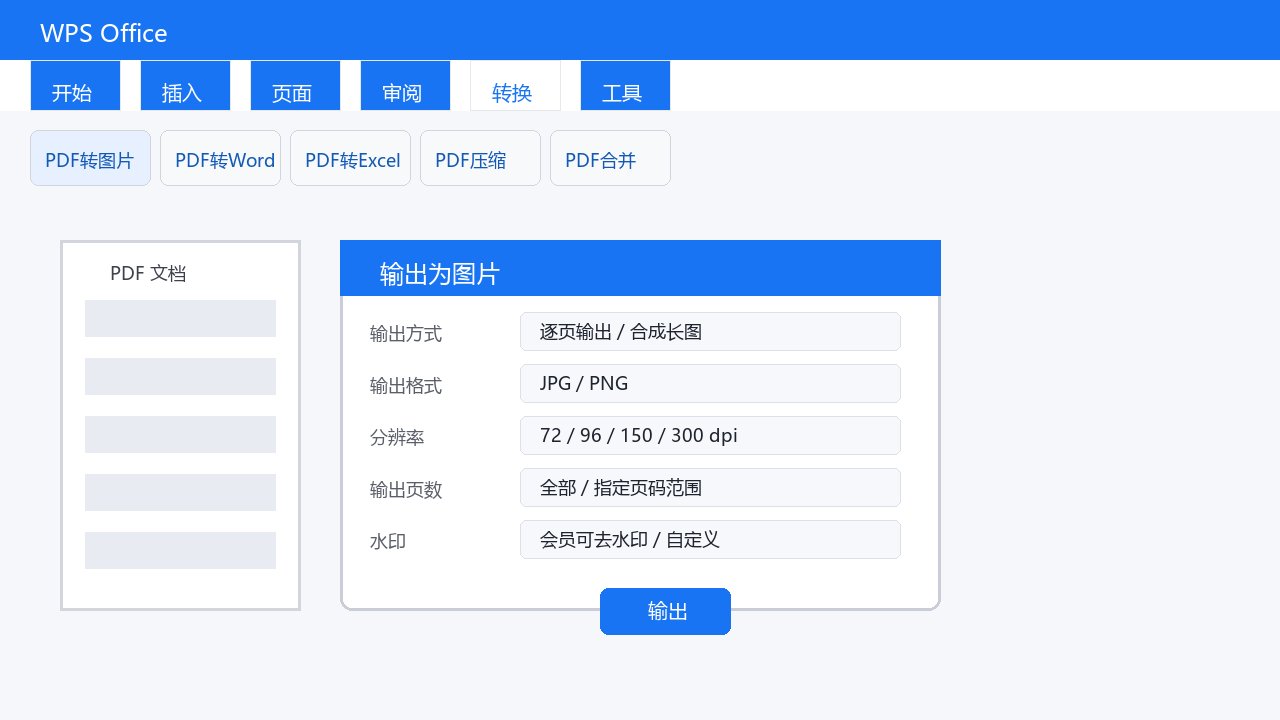Viewport: 1280px width, 720px height.
Task: Select the 审阅 tab
Action: (405, 86)
